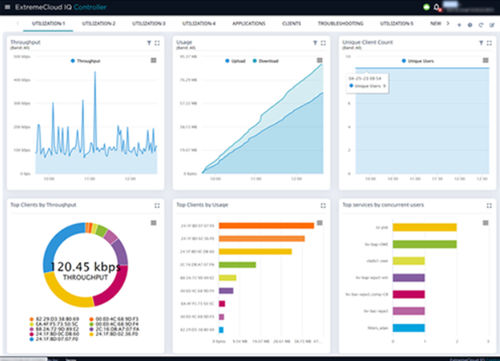Toggle legend entry EA:4F:F5:73:50:5C
Image resolution: width=500 pixels, height=361 pixels.
[x=54, y=324]
